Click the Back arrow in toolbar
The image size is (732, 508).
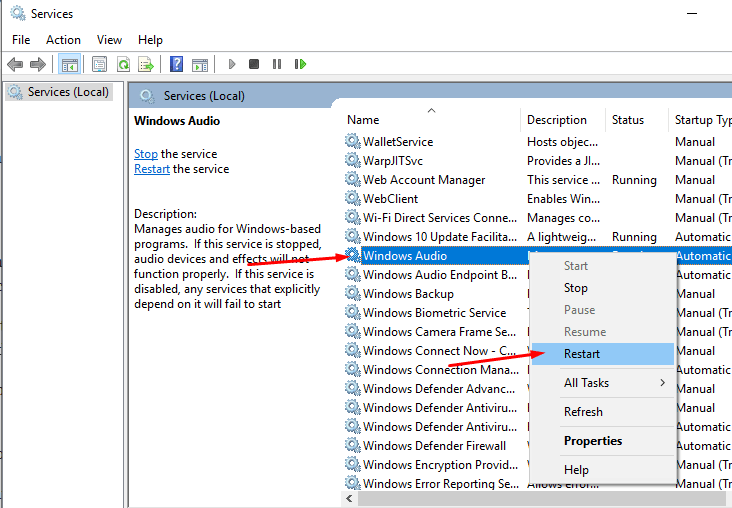coord(15,64)
